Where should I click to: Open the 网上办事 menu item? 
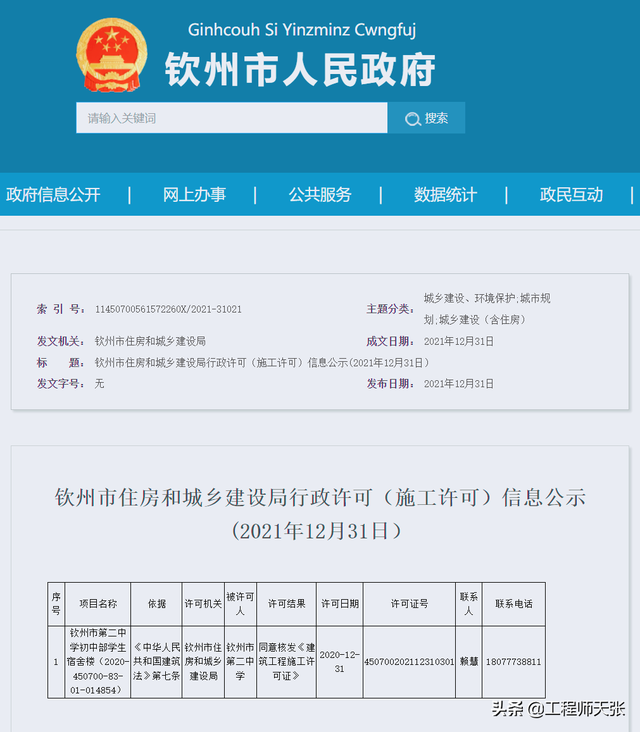[x=194, y=195]
